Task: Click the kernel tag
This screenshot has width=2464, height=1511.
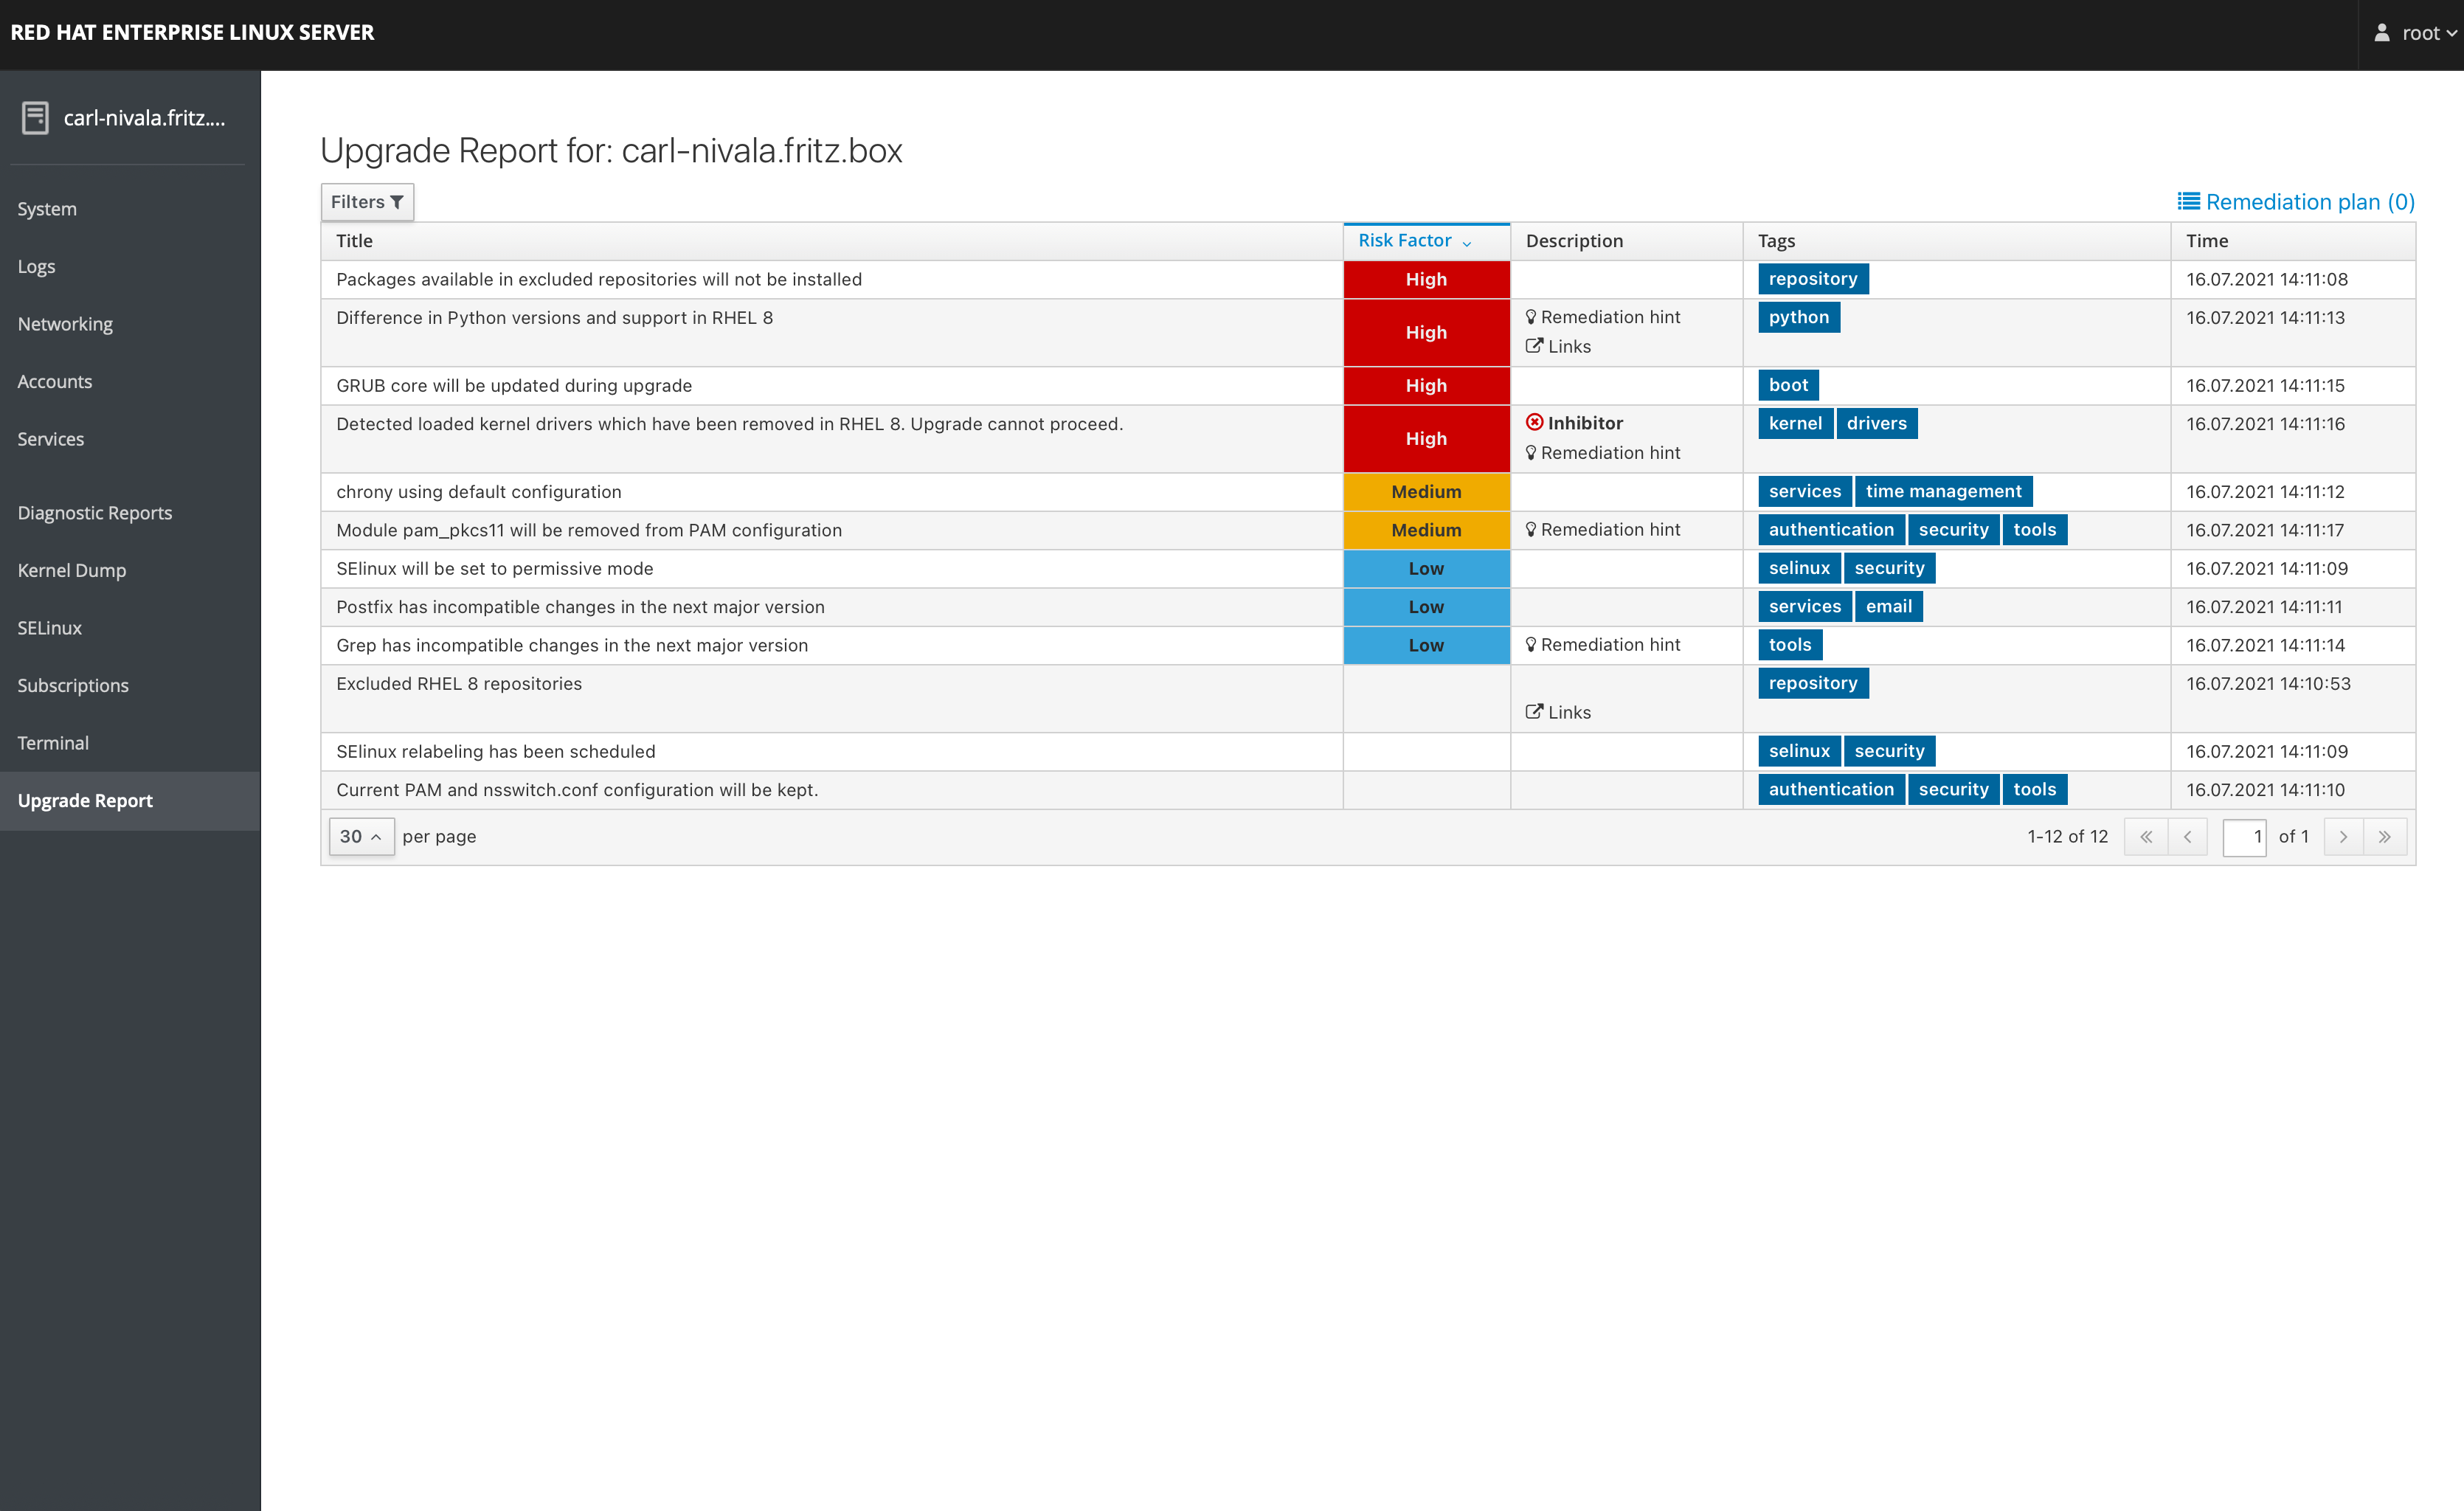Action: pyautogui.click(x=1795, y=423)
